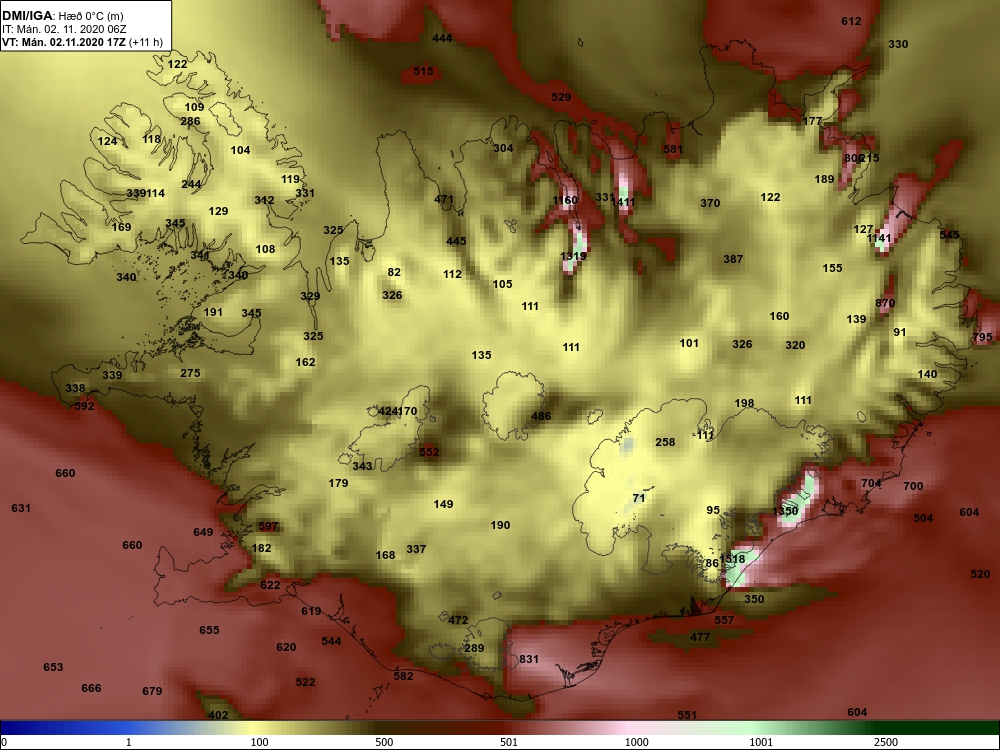Click the 472 map value

click(458, 621)
